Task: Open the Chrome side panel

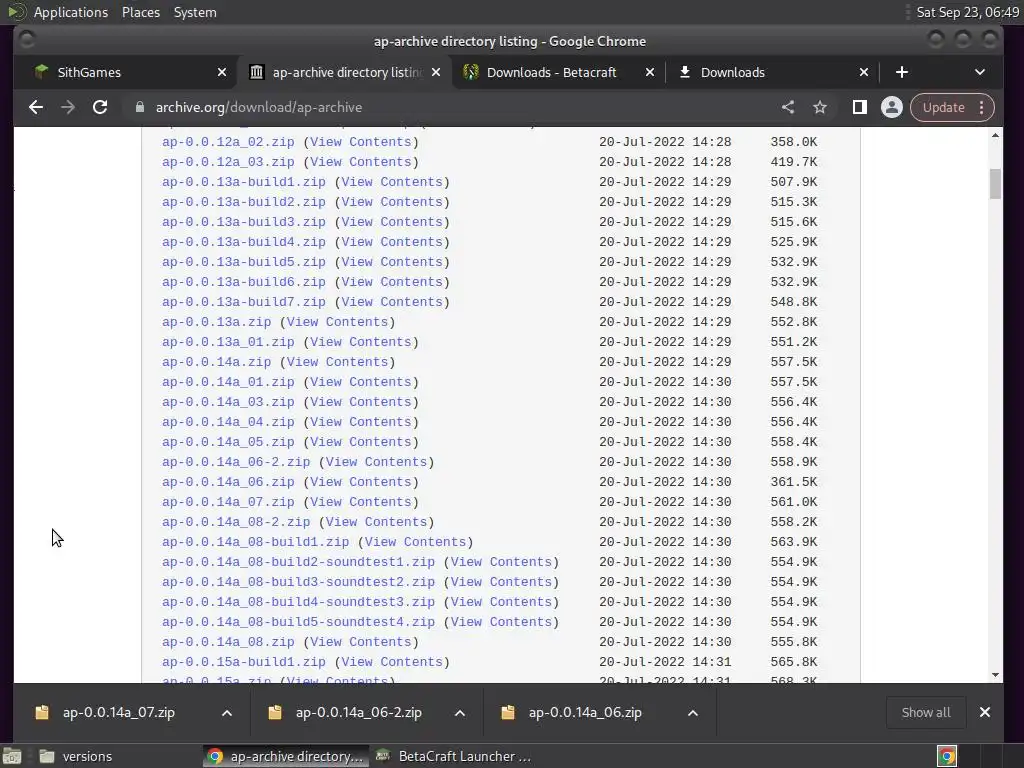Action: click(859, 107)
